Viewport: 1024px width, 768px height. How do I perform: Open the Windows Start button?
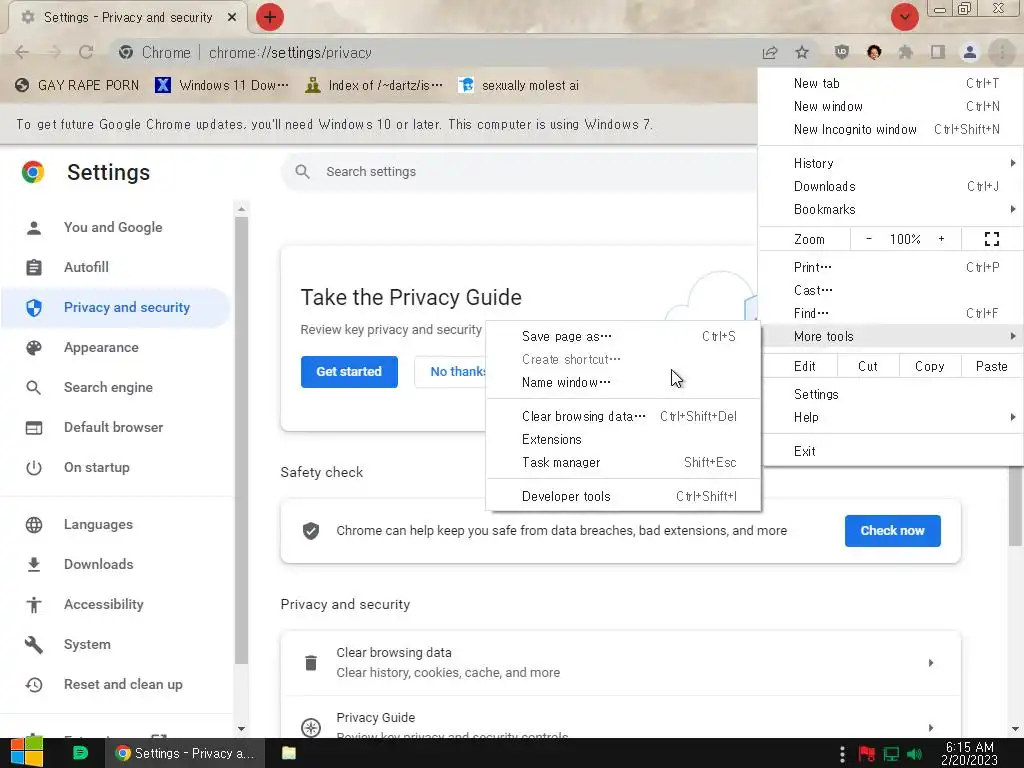tap(27, 753)
